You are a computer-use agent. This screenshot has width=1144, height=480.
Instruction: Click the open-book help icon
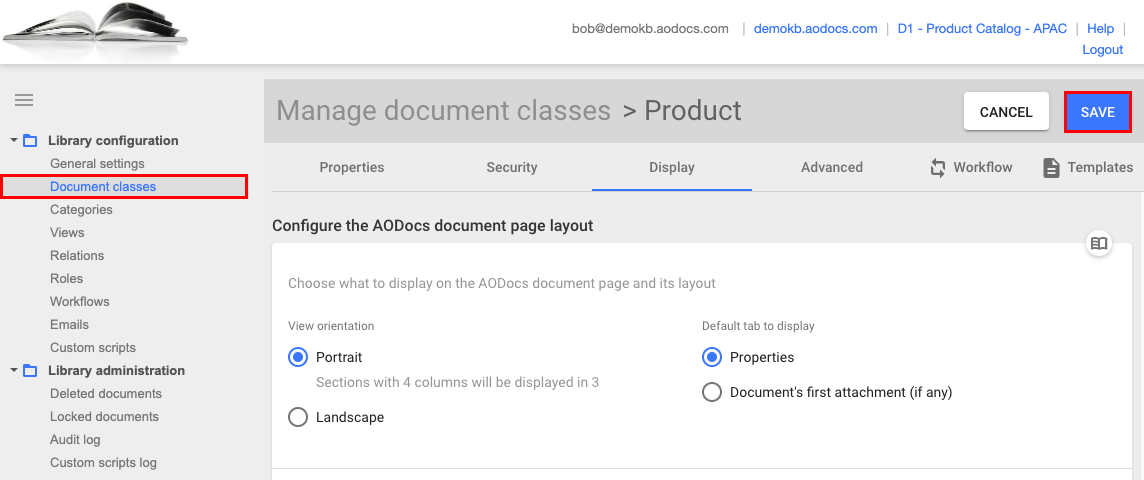[1099, 244]
